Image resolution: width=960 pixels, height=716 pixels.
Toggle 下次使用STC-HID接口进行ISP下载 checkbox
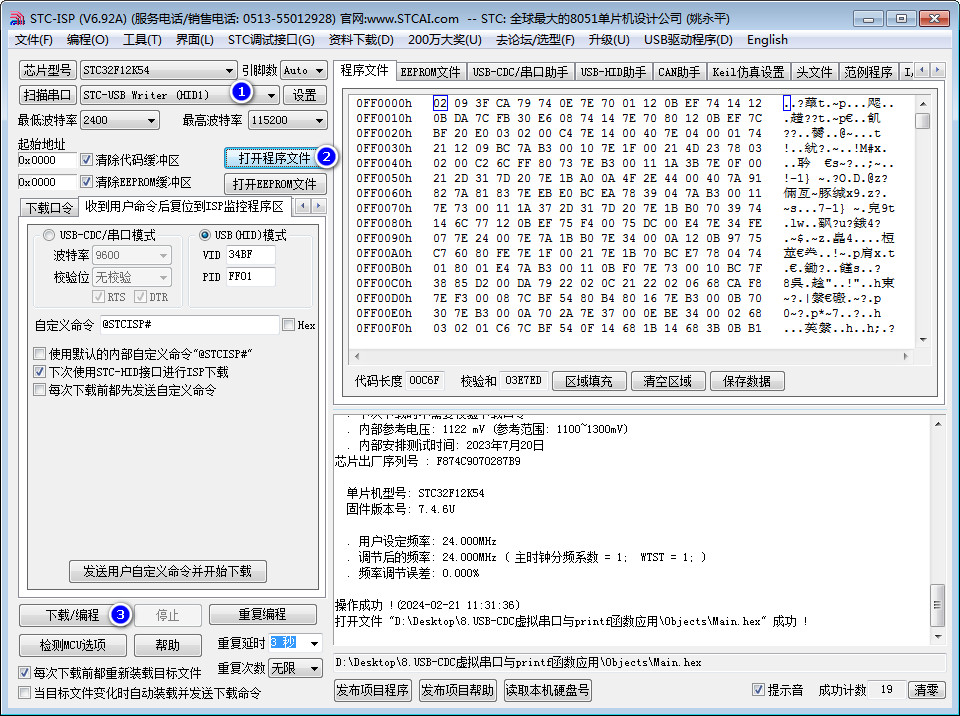[40, 372]
